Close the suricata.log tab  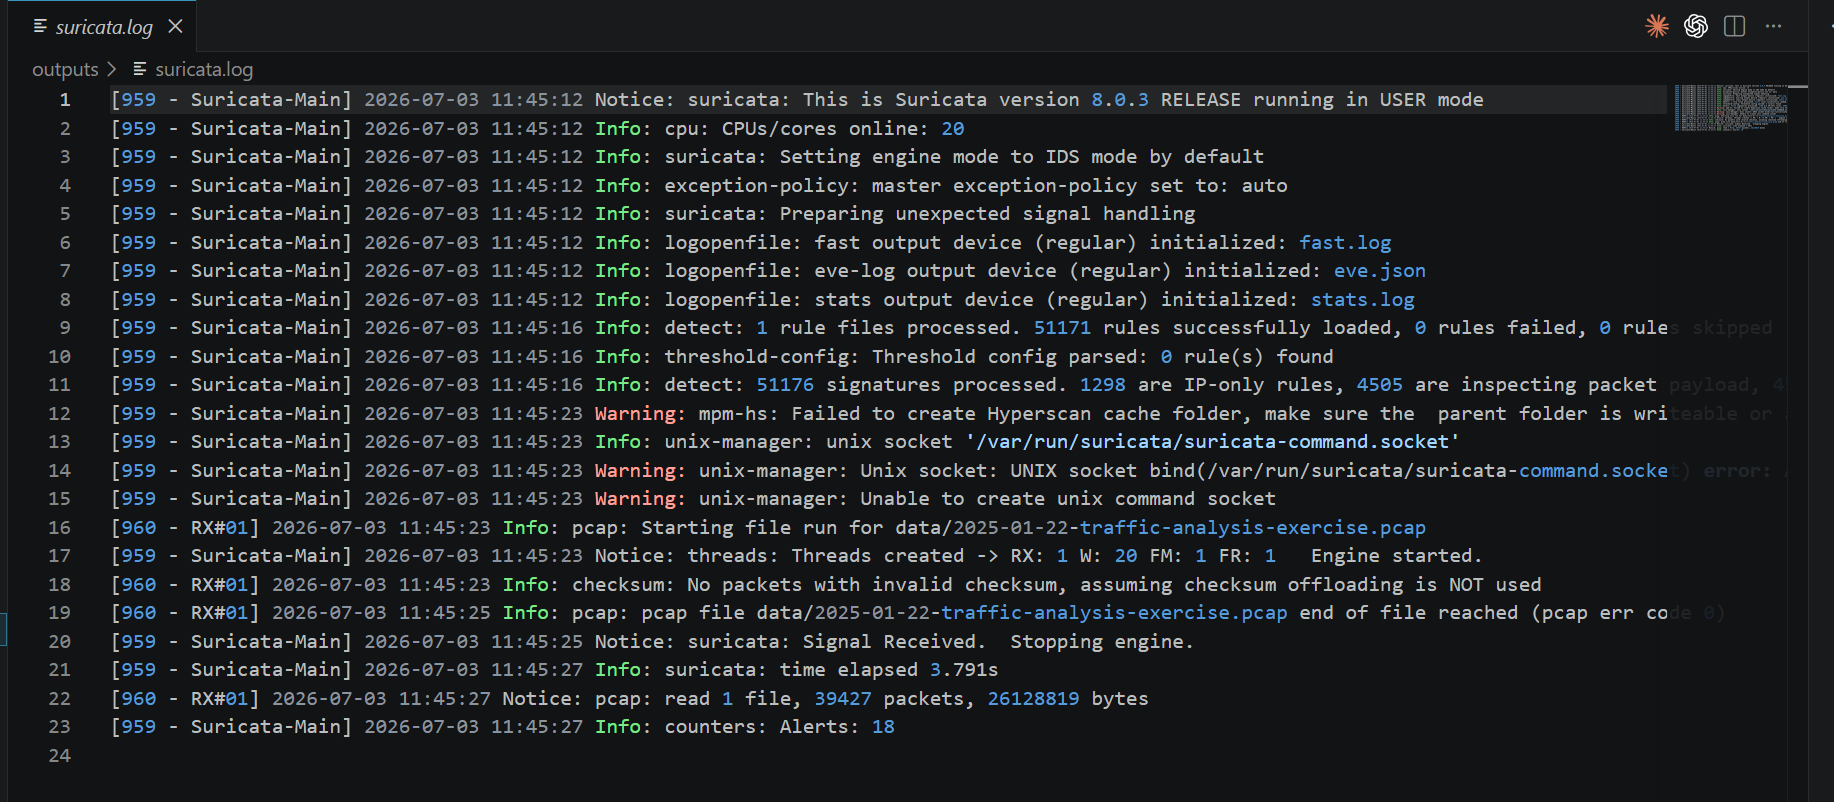[x=176, y=26]
